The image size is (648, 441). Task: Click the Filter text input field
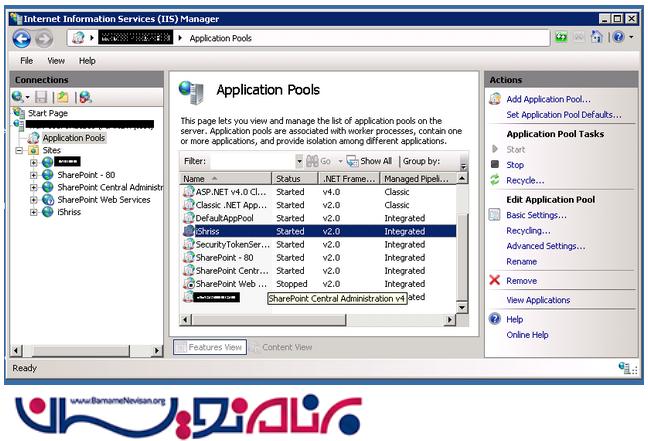coord(253,161)
